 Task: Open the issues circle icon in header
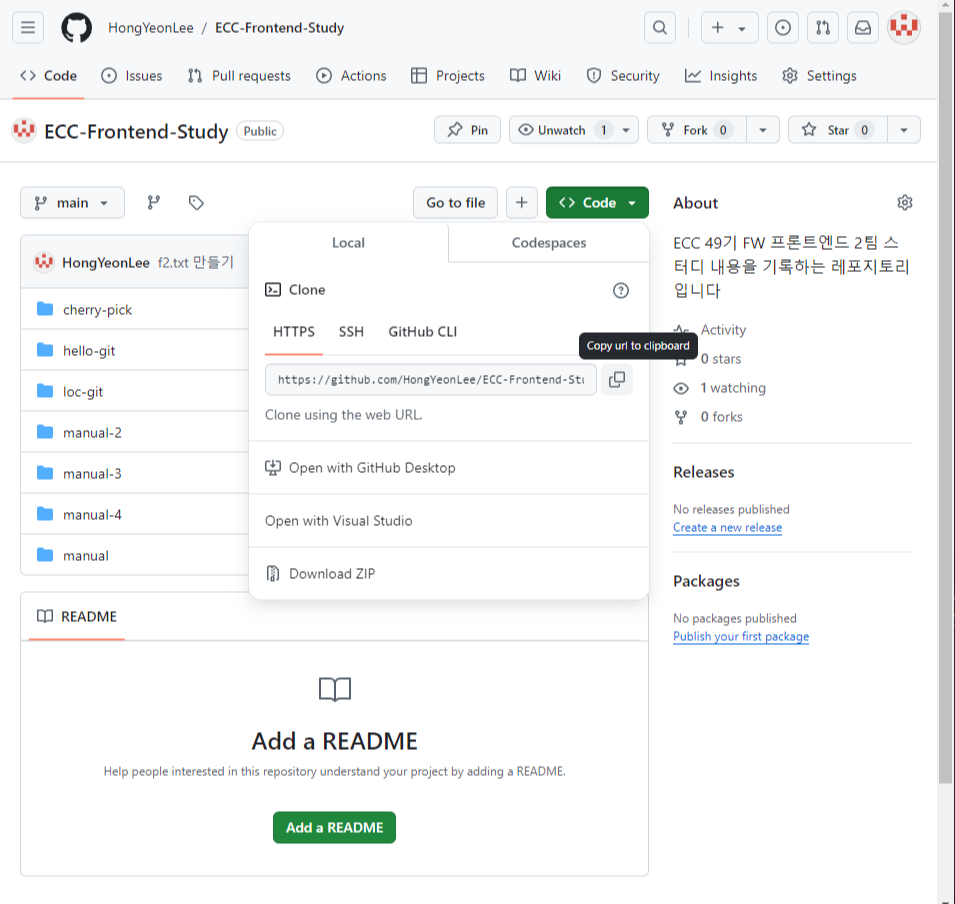(x=783, y=27)
